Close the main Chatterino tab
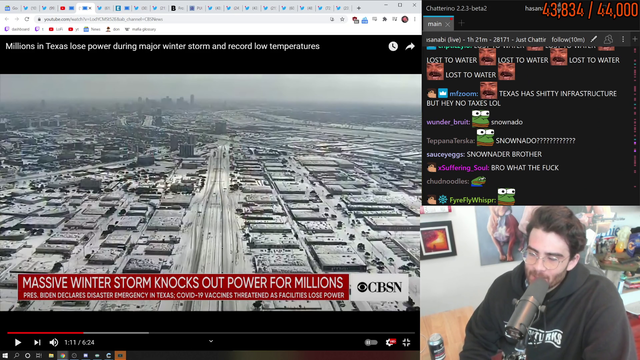 pos(448,24)
